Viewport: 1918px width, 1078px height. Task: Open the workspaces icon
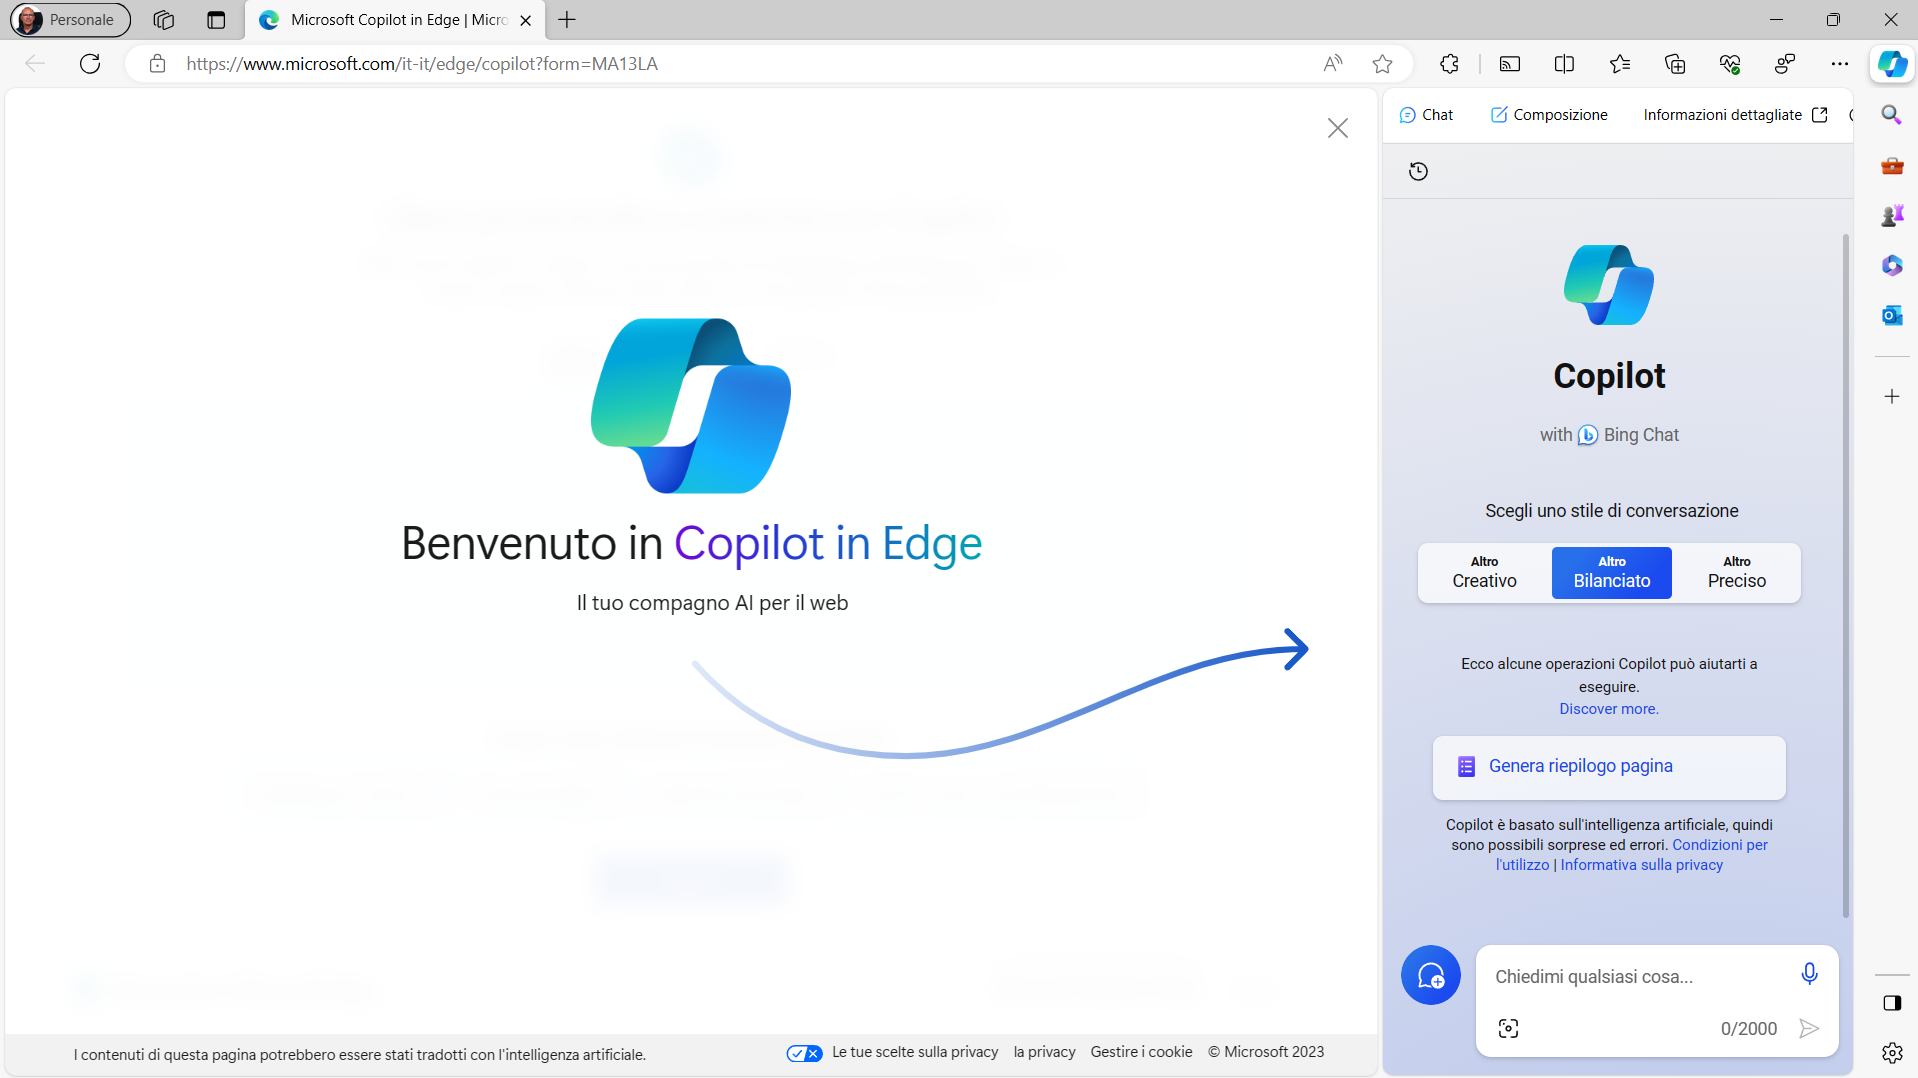click(x=164, y=20)
